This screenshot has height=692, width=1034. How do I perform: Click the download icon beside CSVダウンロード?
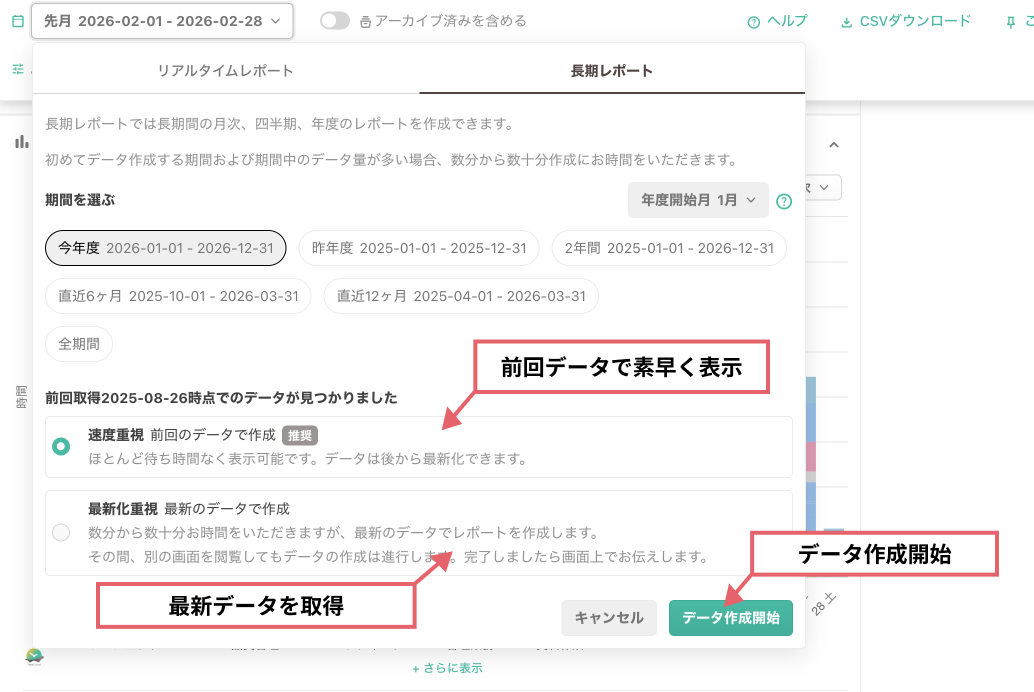[848, 20]
